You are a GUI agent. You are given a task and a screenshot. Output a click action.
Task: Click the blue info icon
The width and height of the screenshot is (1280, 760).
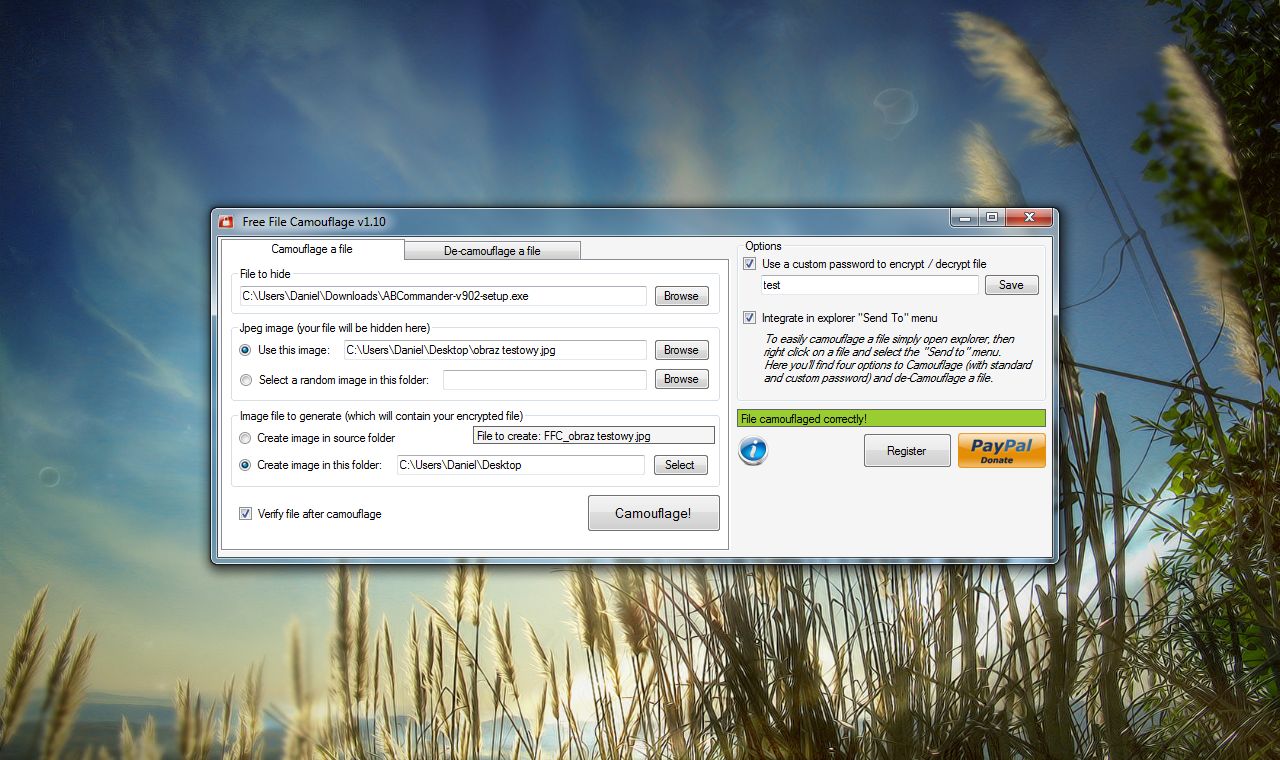(753, 451)
